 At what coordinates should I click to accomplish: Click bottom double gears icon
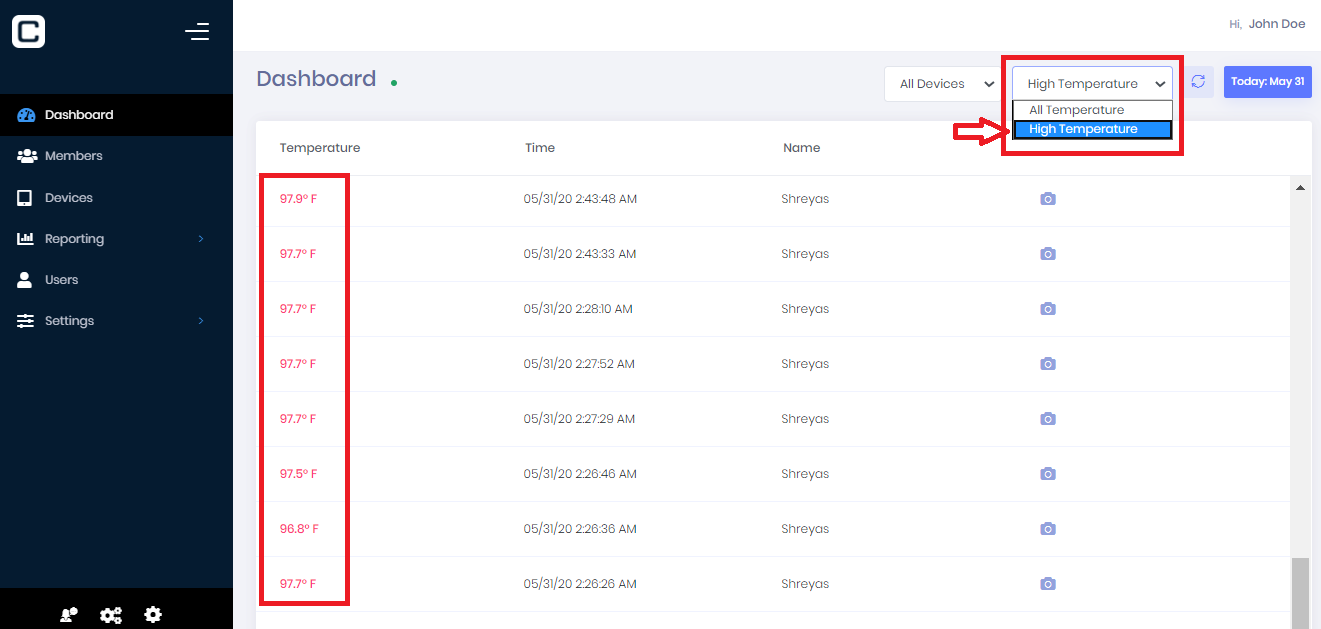111,615
